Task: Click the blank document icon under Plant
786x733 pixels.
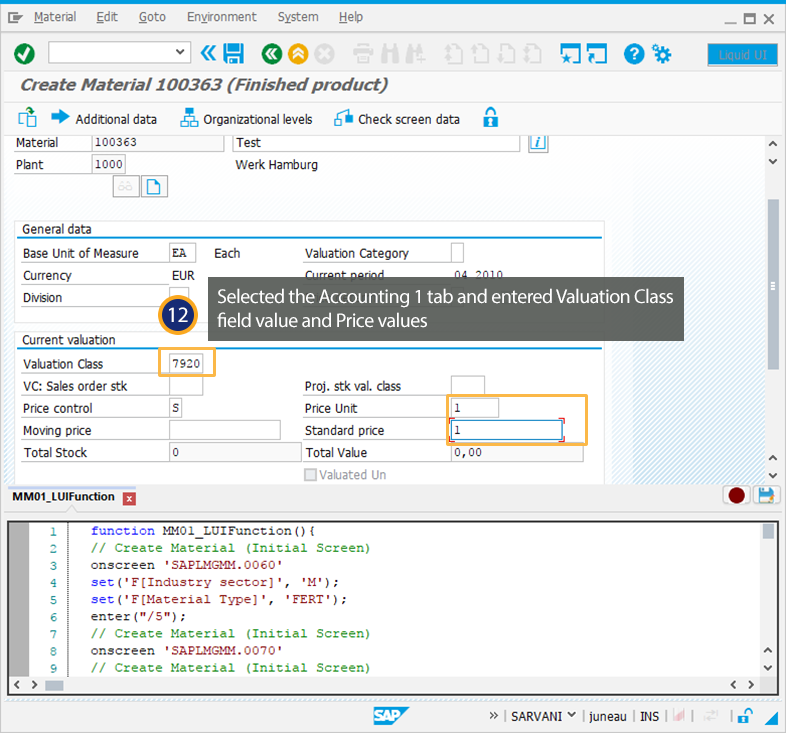Action: pos(154,187)
